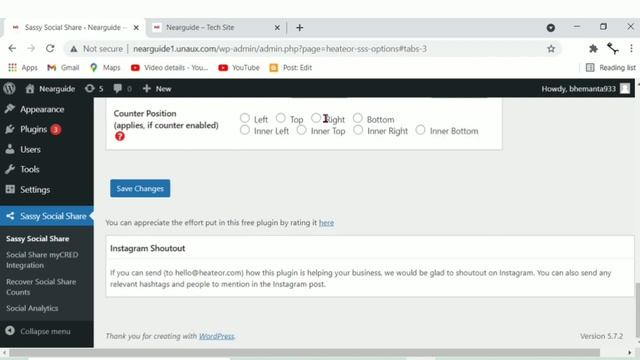
Task: Close the Sassy Social Share tab
Action: coord(136,27)
